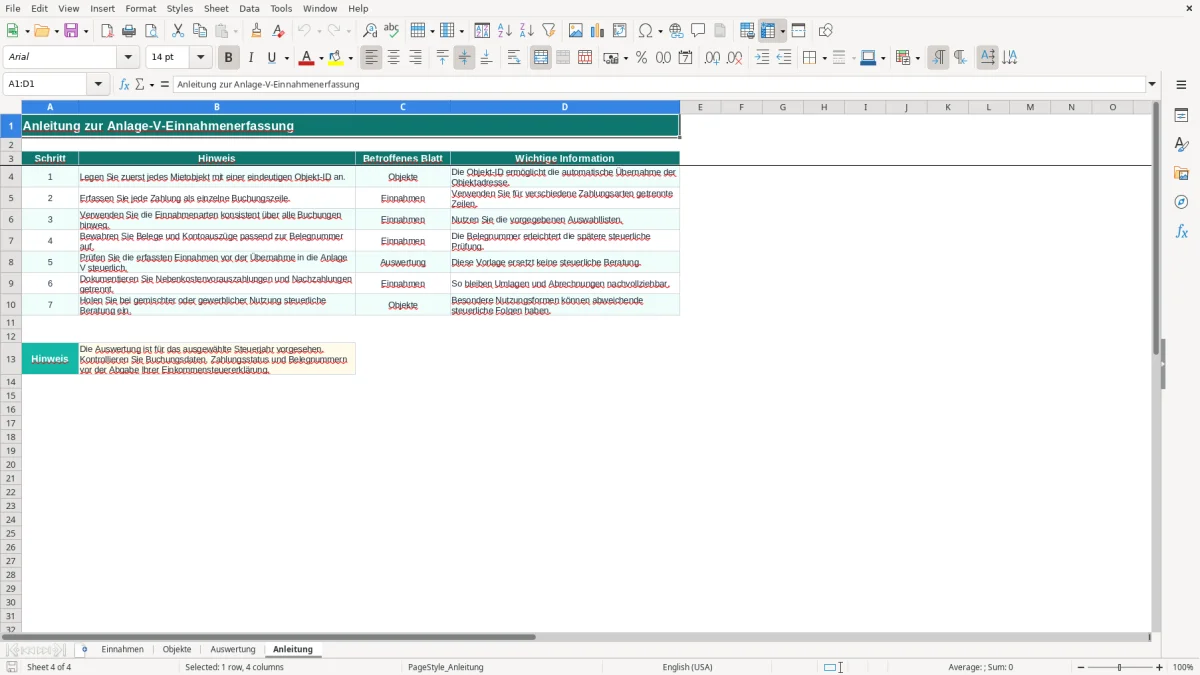1200x675 pixels.
Task: Open the sidebar Functions panel
Action: (x=1181, y=232)
